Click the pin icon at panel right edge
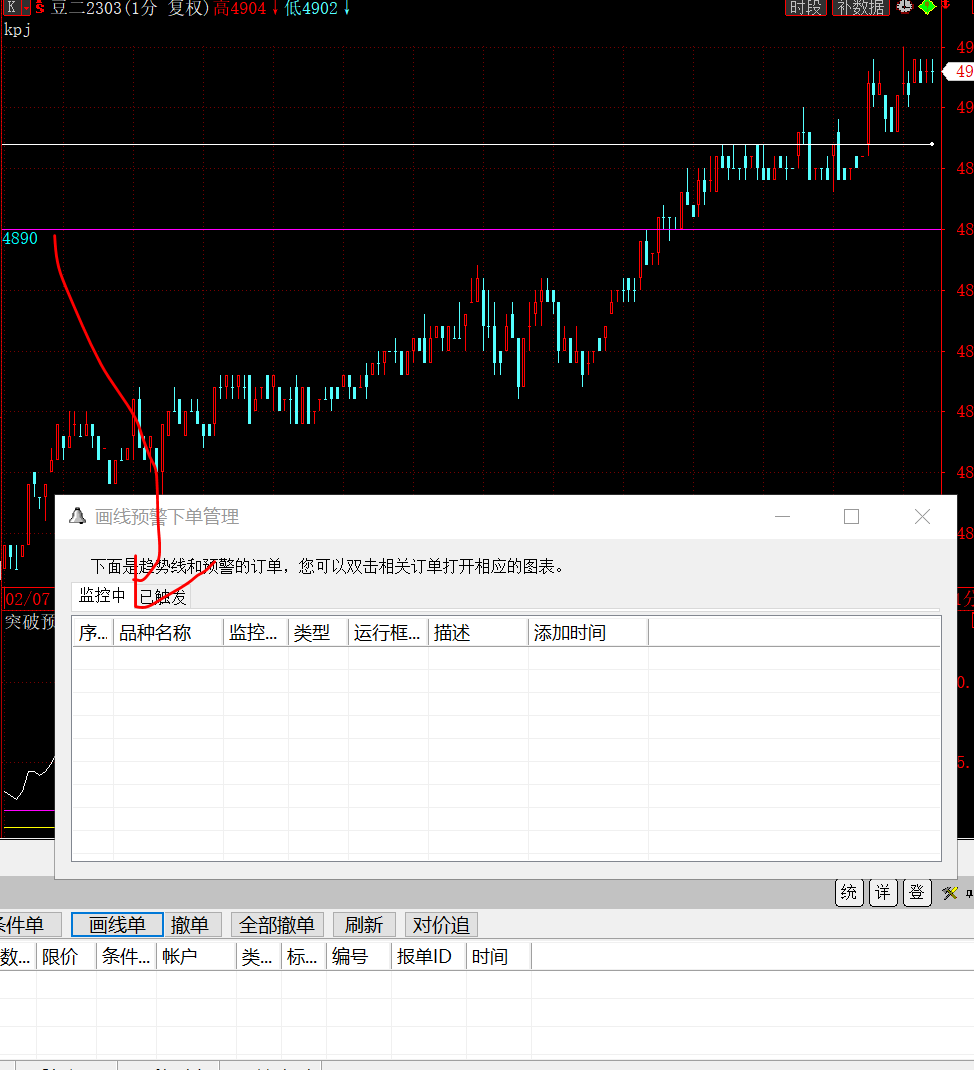This screenshot has width=974, height=1070. 969,893
